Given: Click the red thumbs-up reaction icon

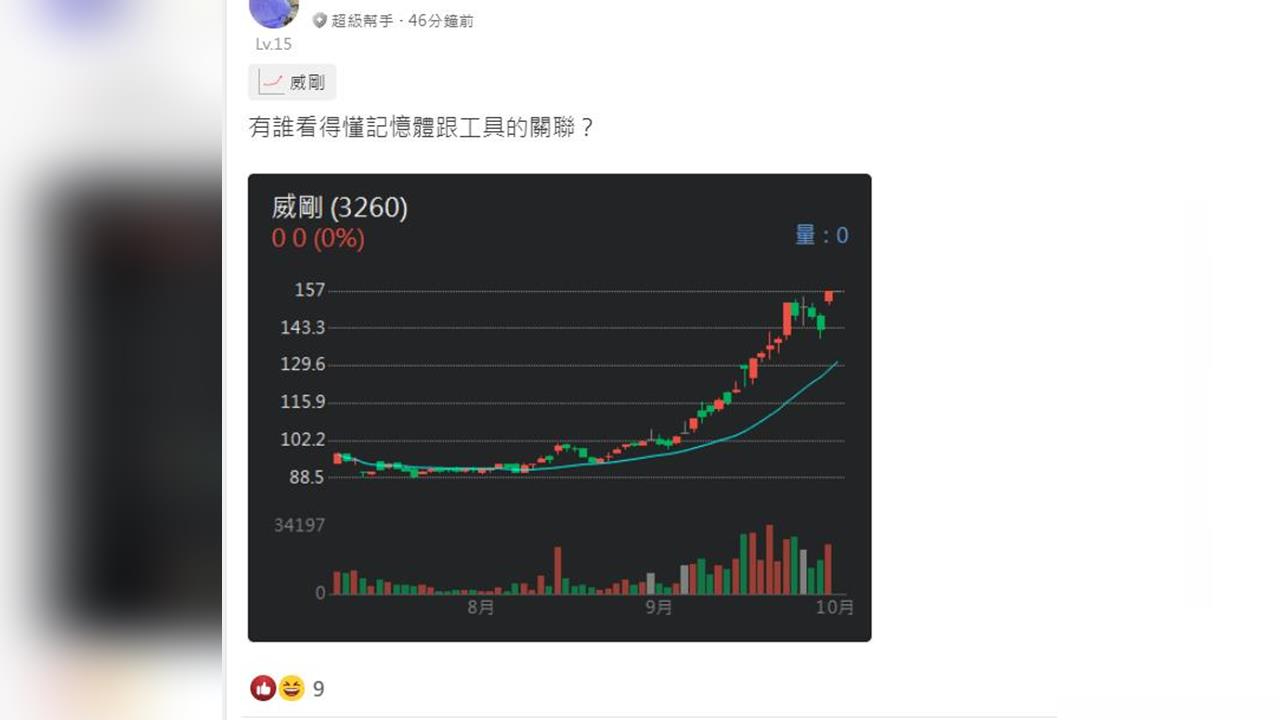Looking at the screenshot, I should tap(263, 688).
